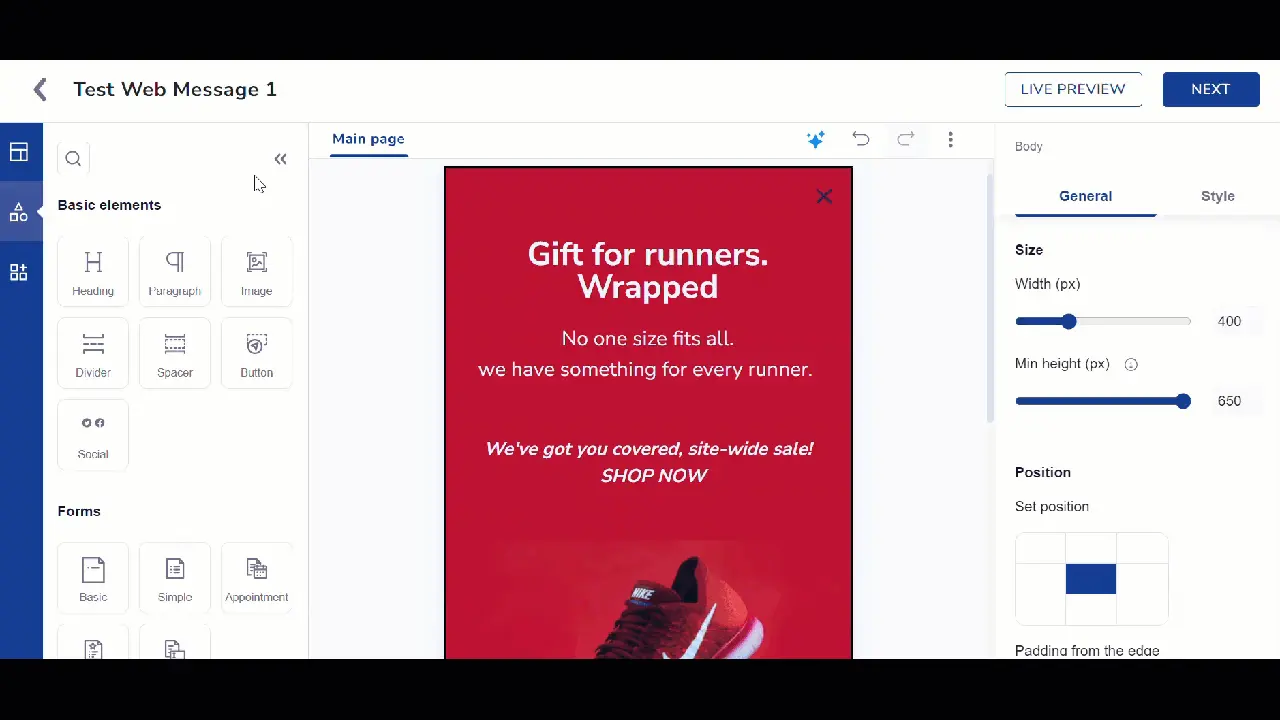The height and width of the screenshot is (720, 1280).
Task: Click the Body breadcrumb label
Action: pyautogui.click(x=1029, y=146)
